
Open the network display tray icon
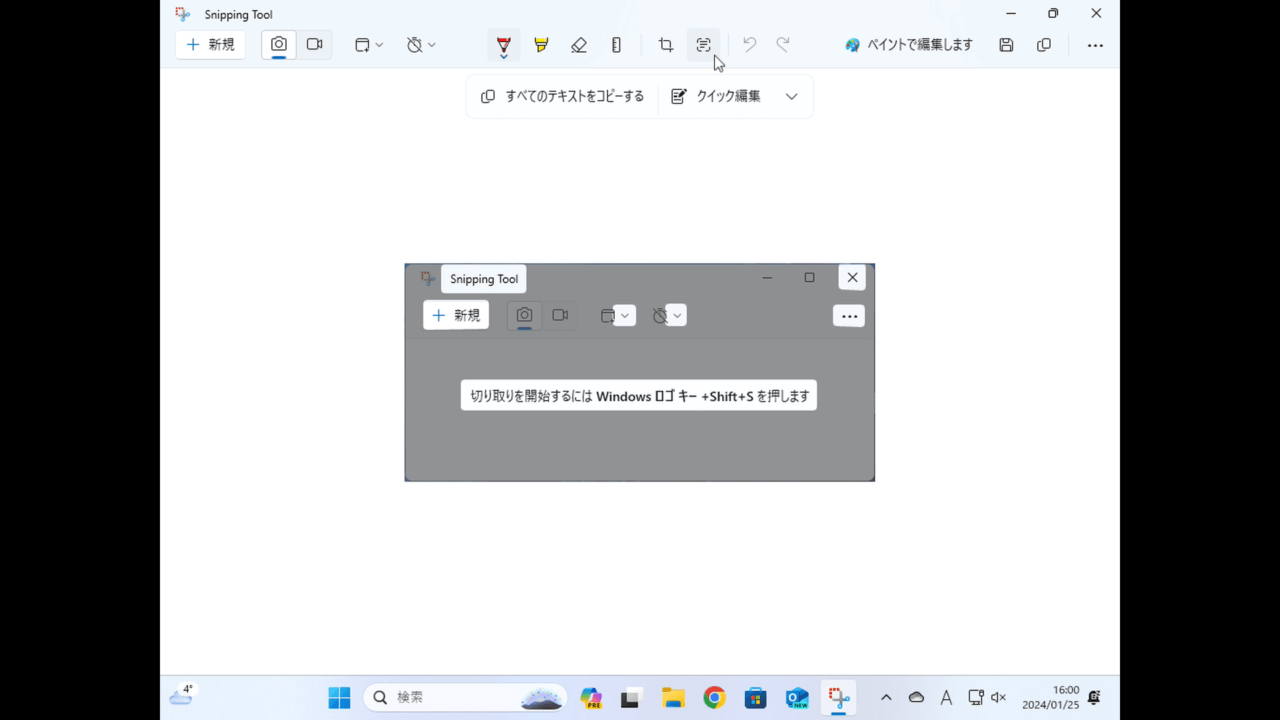tap(976, 698)
